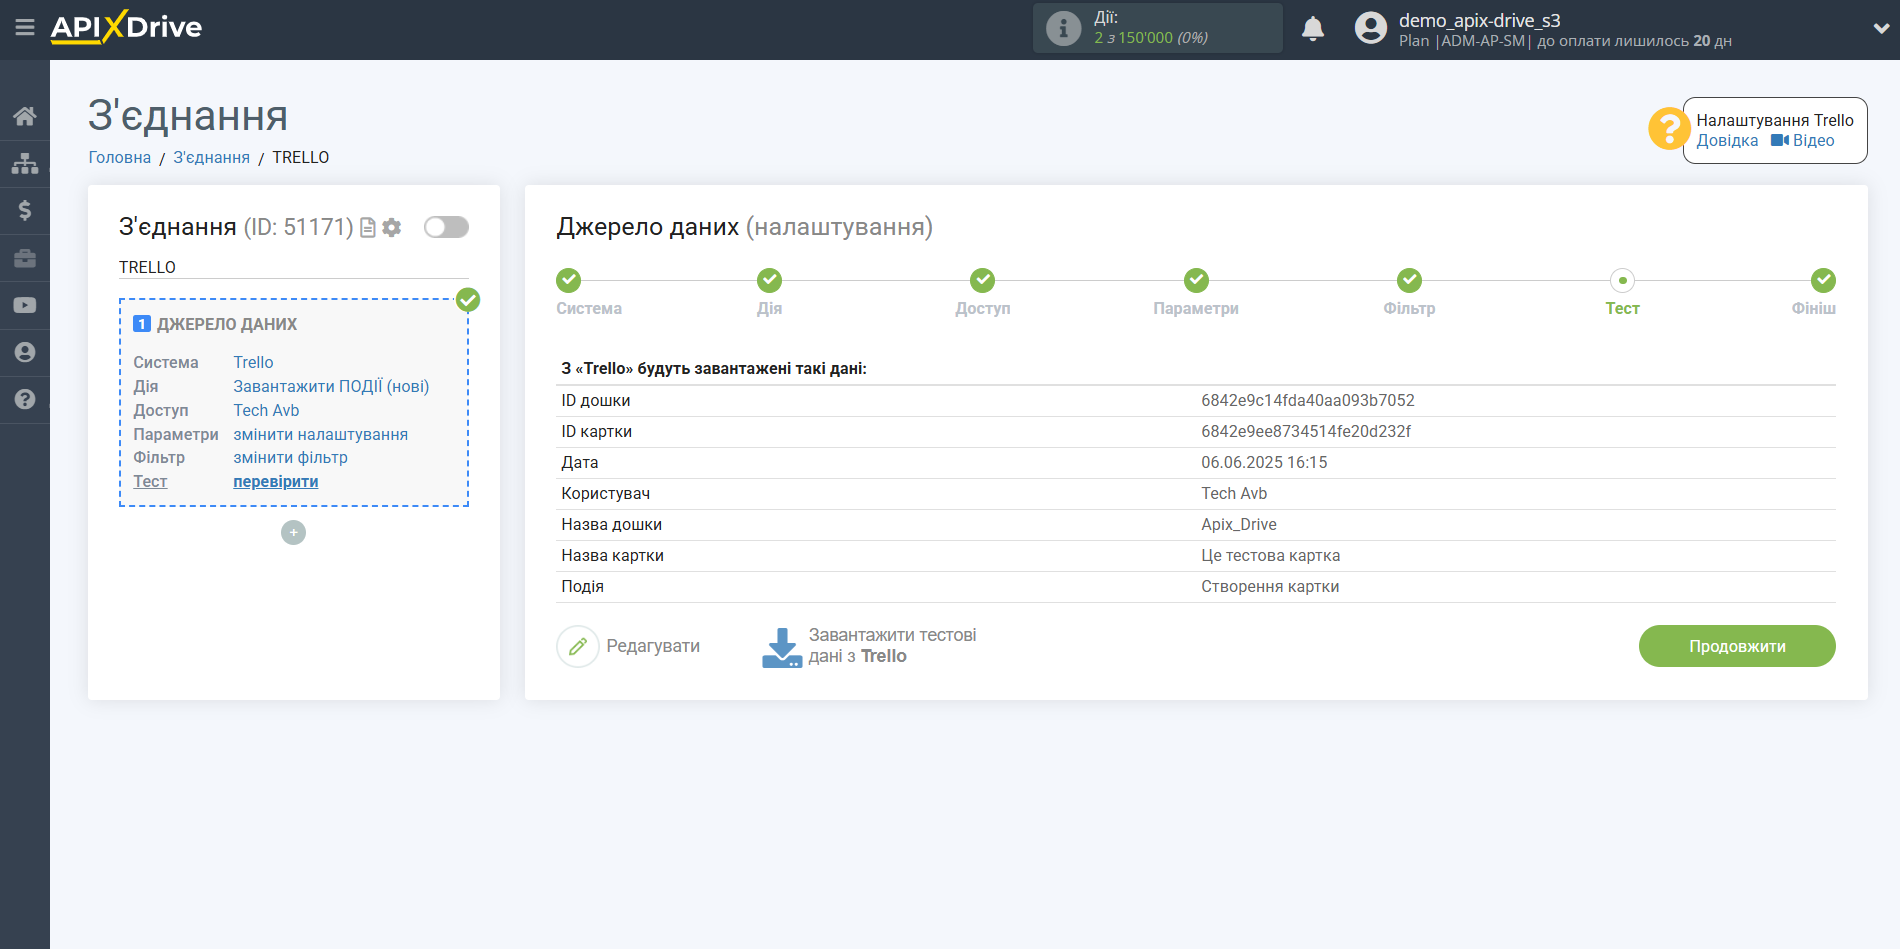Screen dimensions: 1900x949
Task: Add a new block with plus icon
Action: click(x=293, y=533)
